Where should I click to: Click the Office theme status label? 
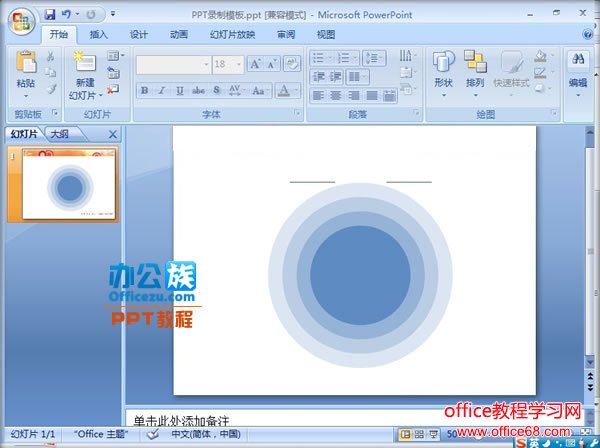coord(101,434)
